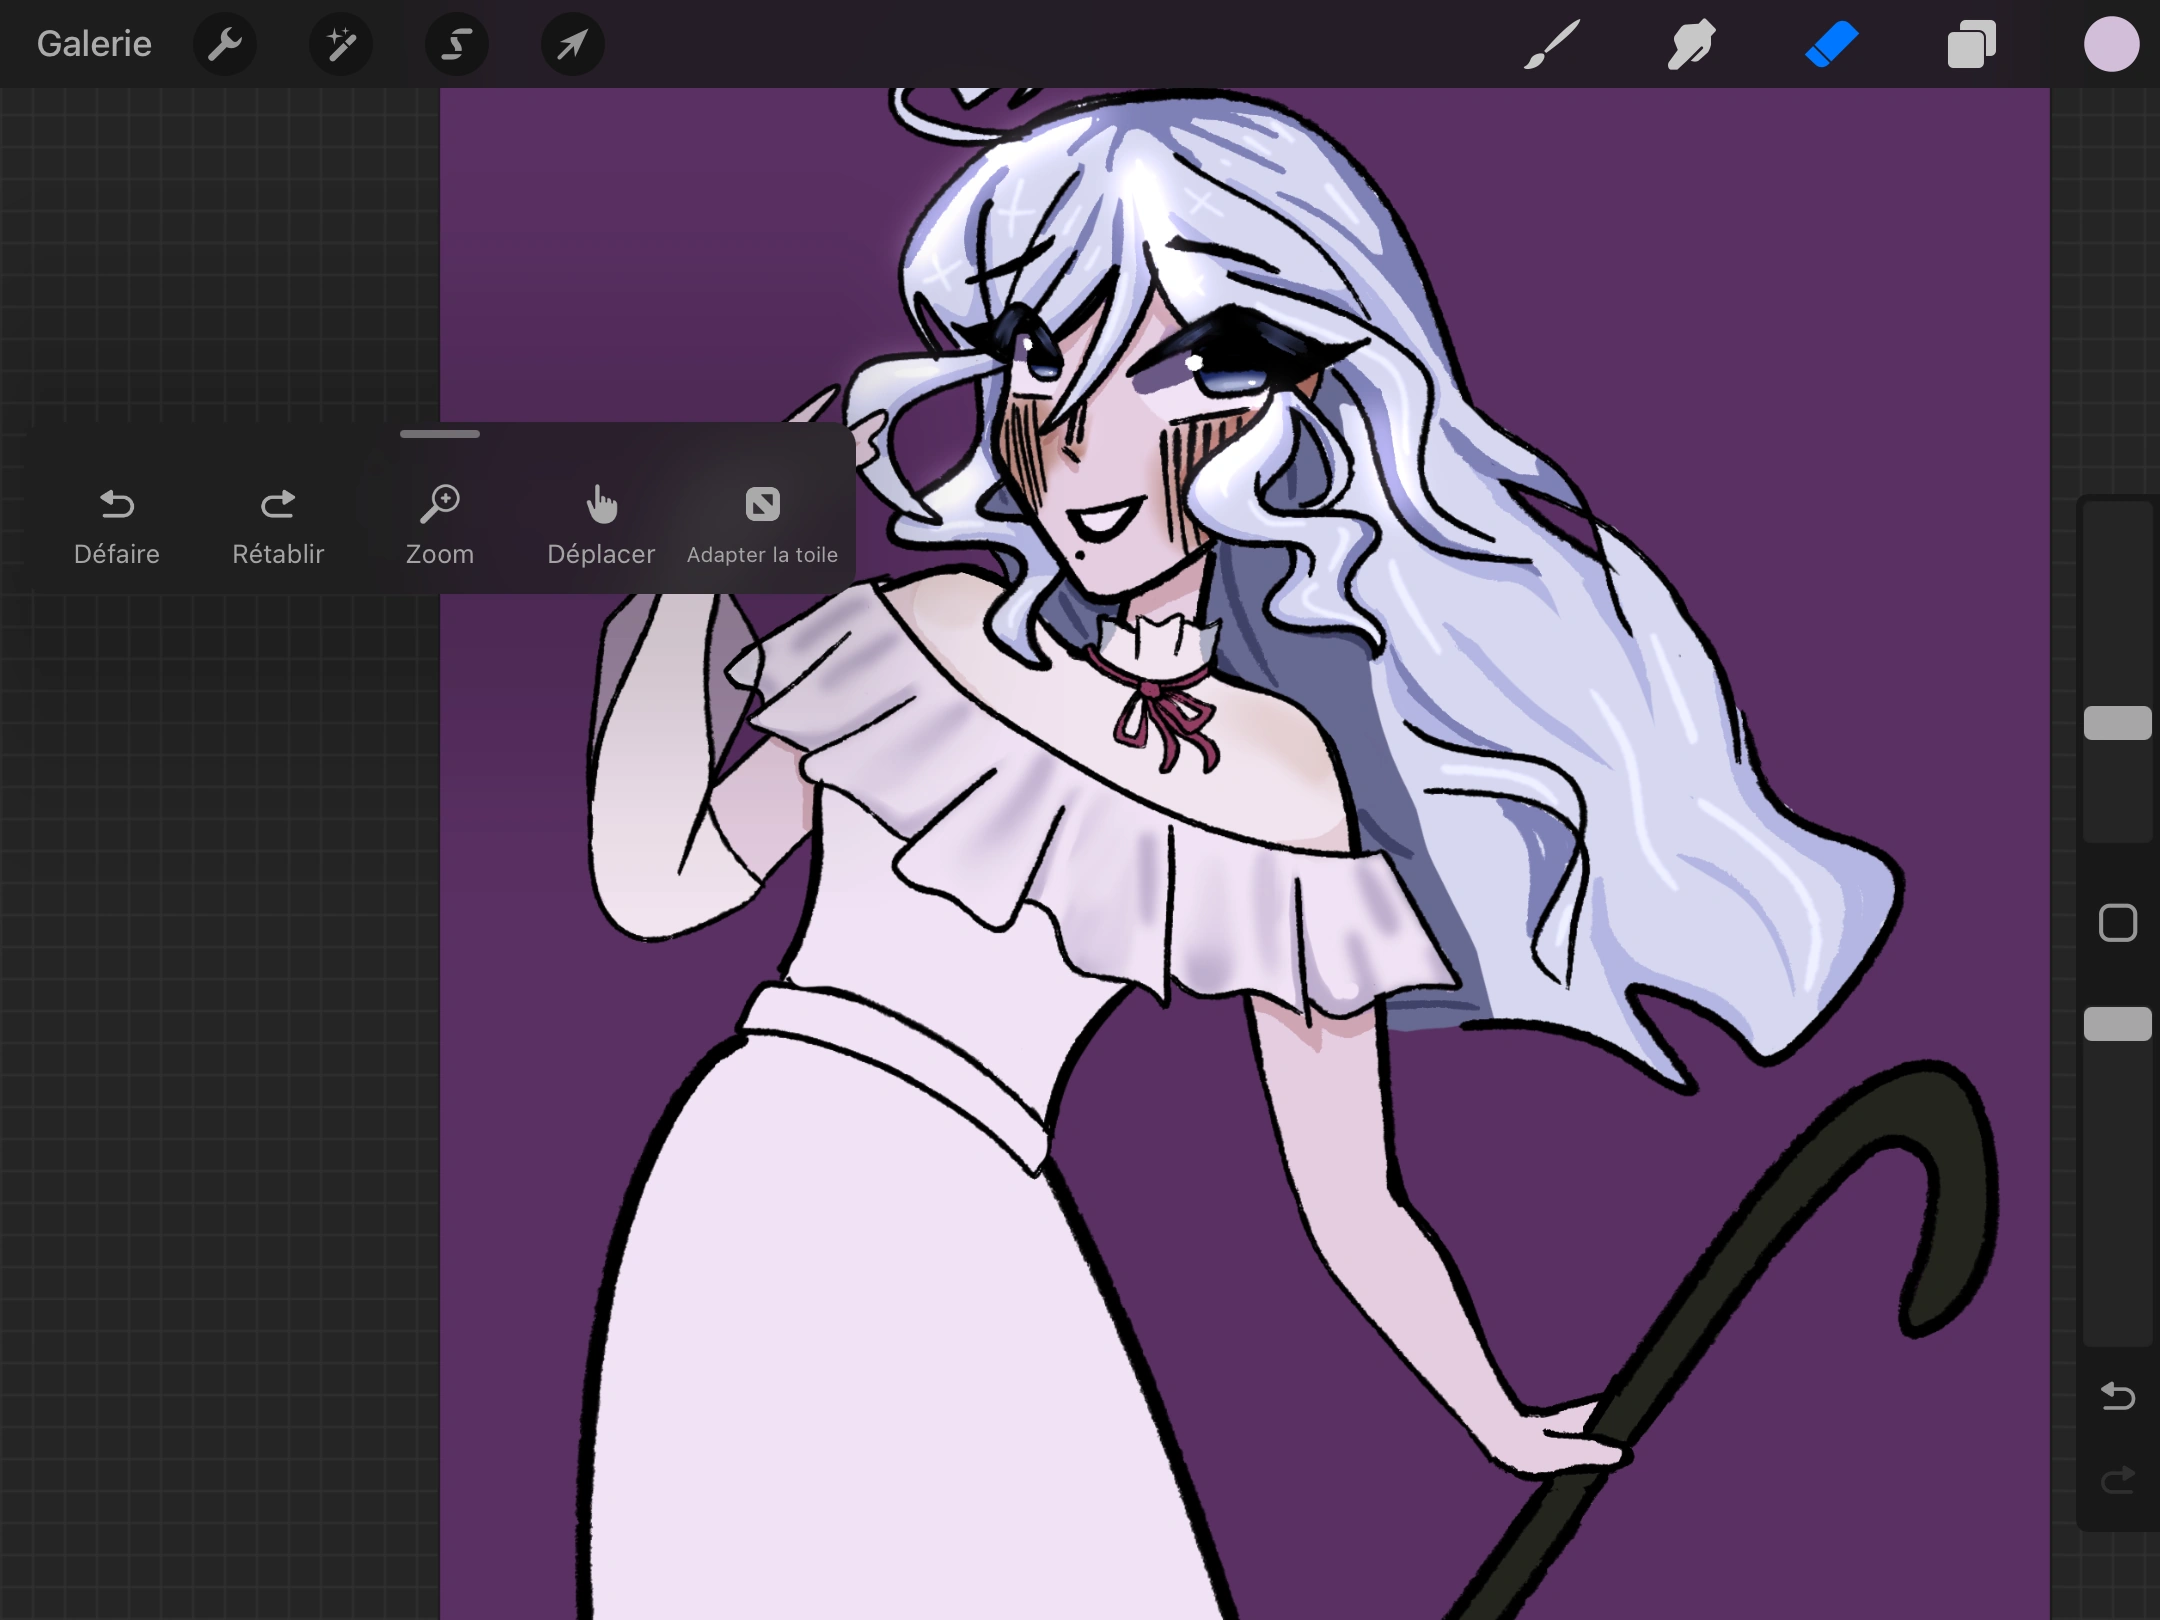Tap the sidebar undo arrow
2160x1620 pixels.
pos(2118,1393)
